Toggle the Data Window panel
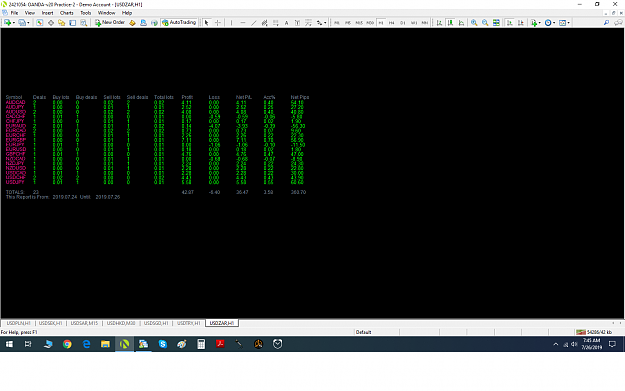Viewport: 625px width, 391px height. point(51,23)
